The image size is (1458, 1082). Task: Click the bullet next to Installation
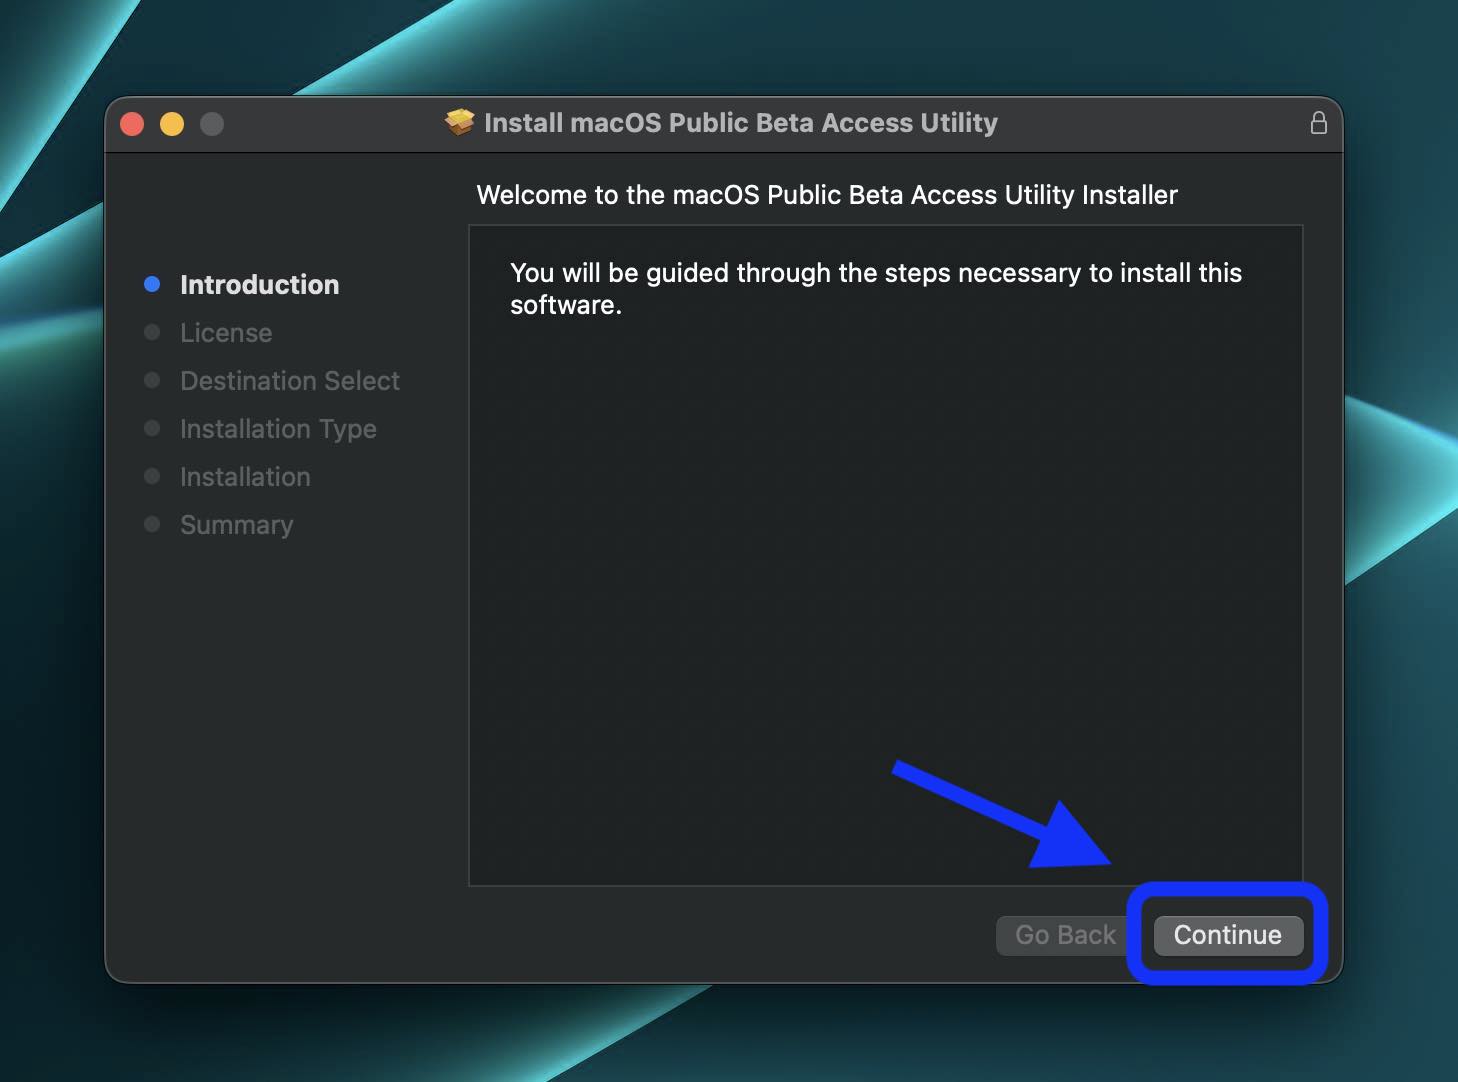coord(152,476)
